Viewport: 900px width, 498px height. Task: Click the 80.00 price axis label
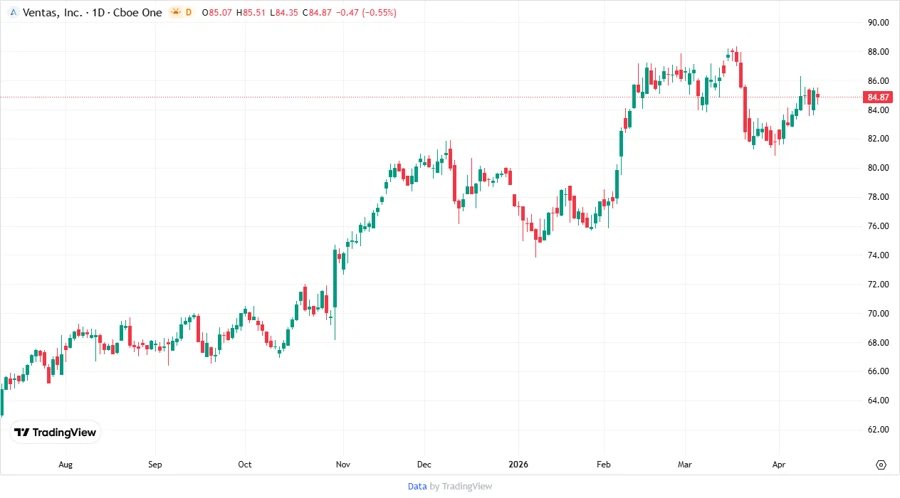878,168
